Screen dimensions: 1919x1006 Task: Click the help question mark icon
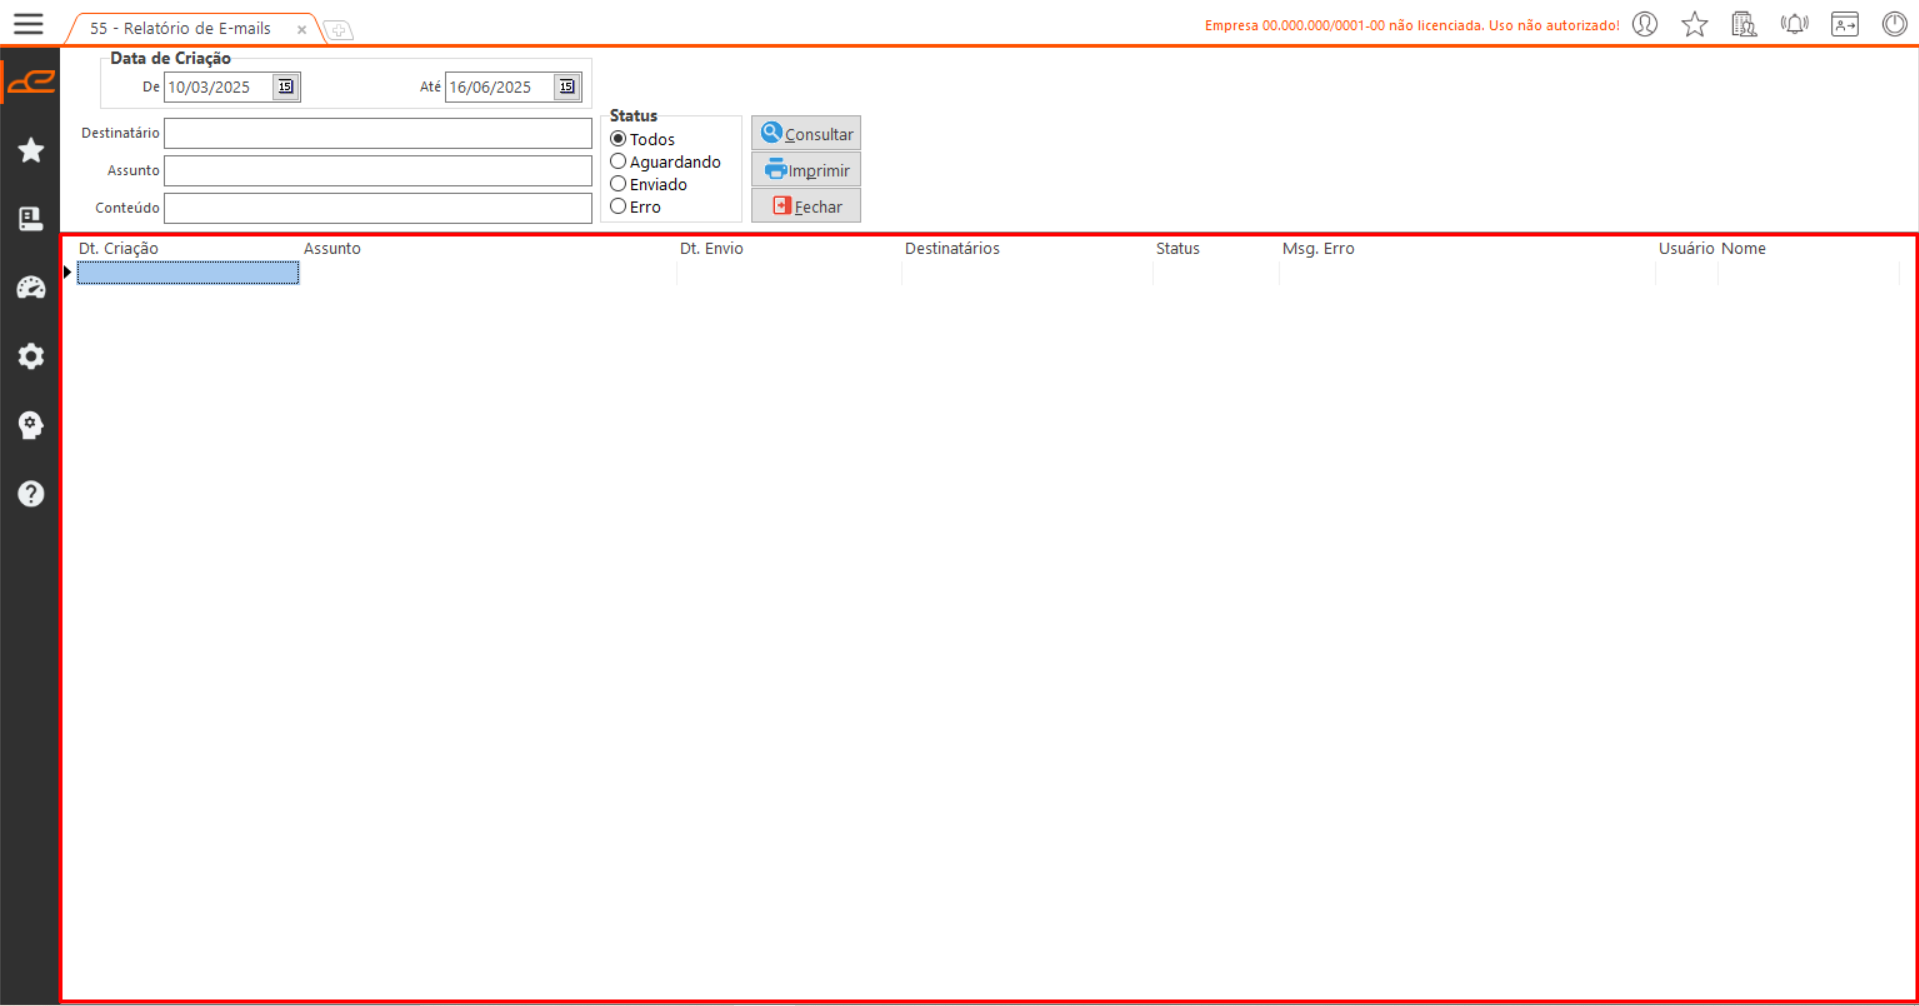click(x=31, y=494)
